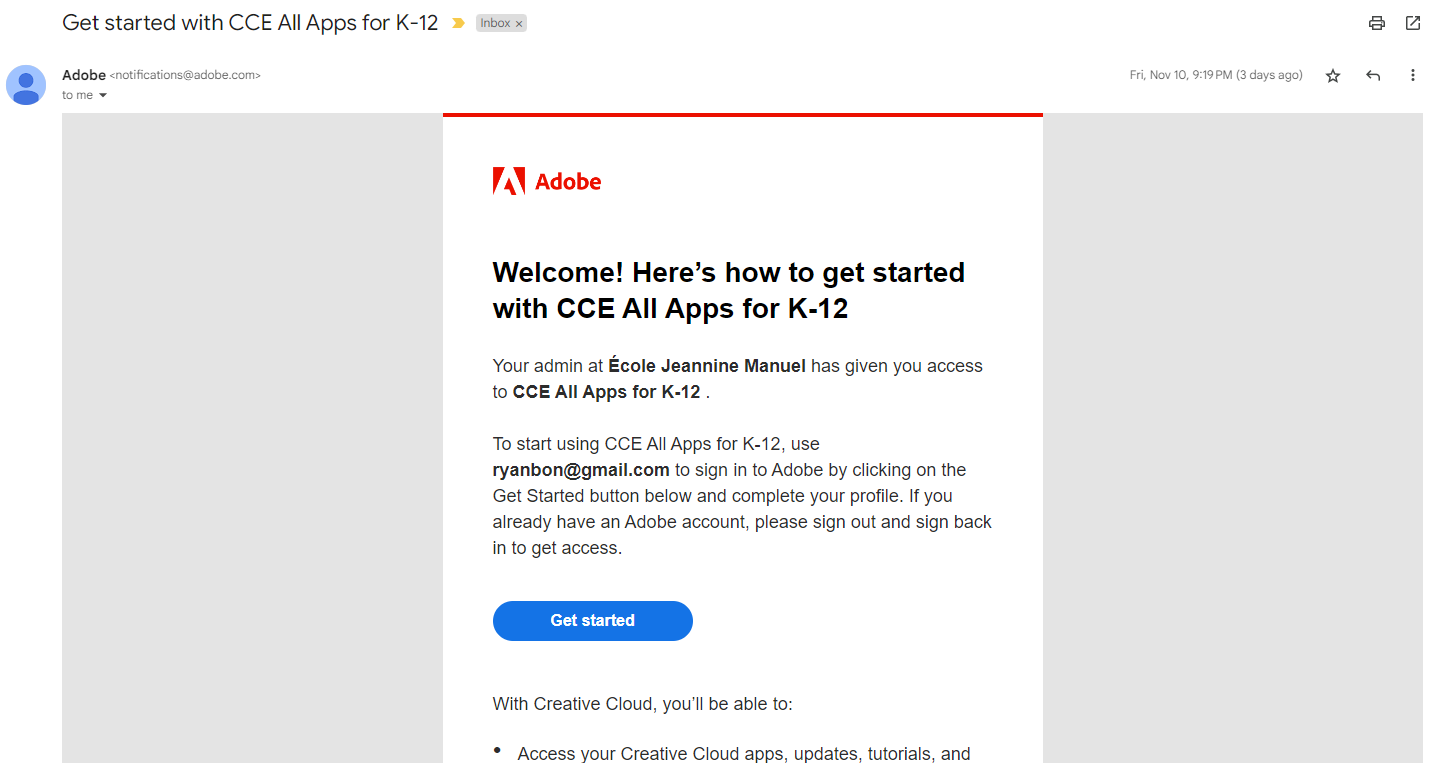Toggle the yellow importance marker
This screenshot has width=1438, height=763.
pos(458,23)
